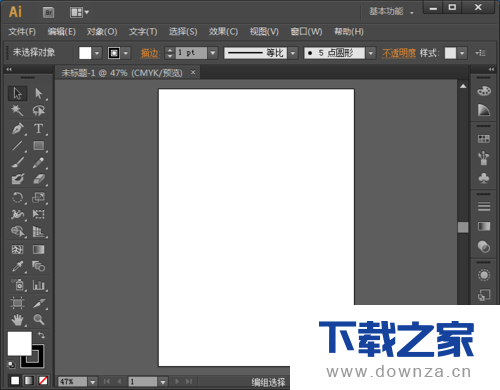Set None mode (red slash) button
The image size is (500, 390).
43,381
